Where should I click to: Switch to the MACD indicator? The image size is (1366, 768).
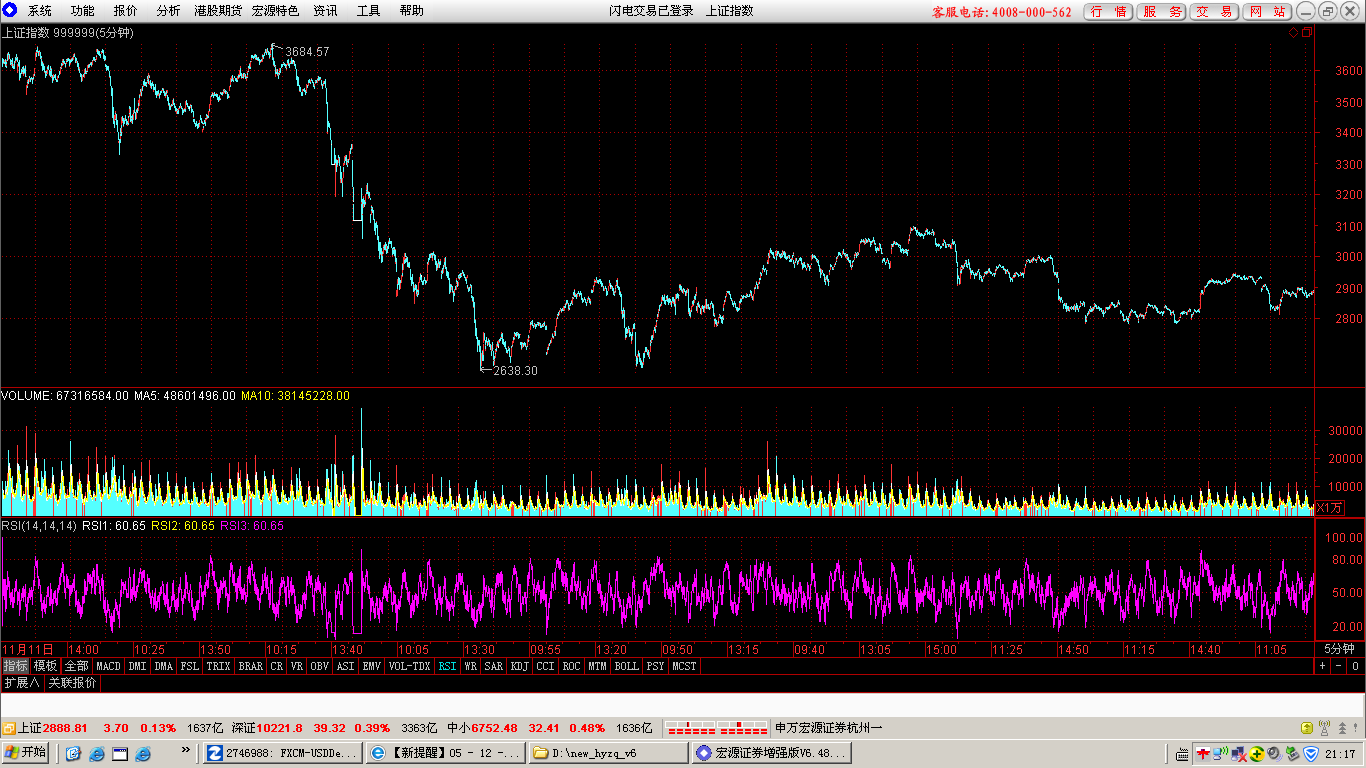[x=108, y=666]
